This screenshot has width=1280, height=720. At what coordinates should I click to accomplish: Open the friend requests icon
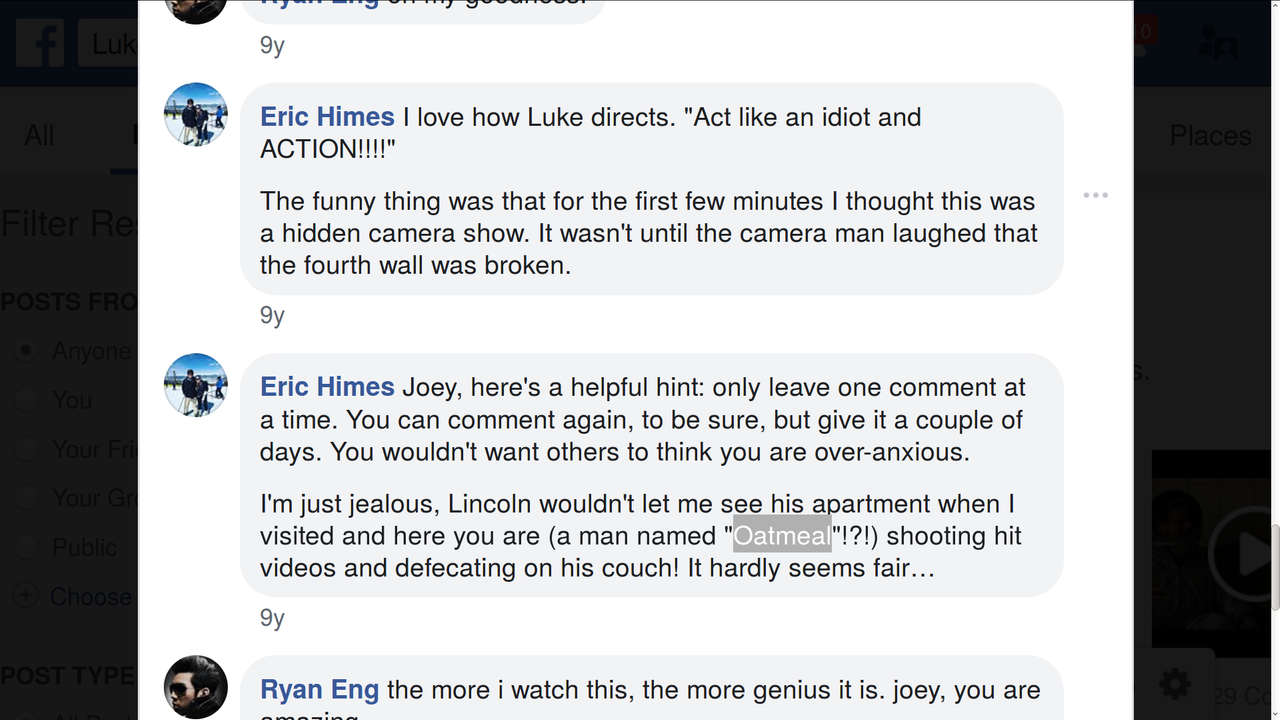(x=1217, y=43)
